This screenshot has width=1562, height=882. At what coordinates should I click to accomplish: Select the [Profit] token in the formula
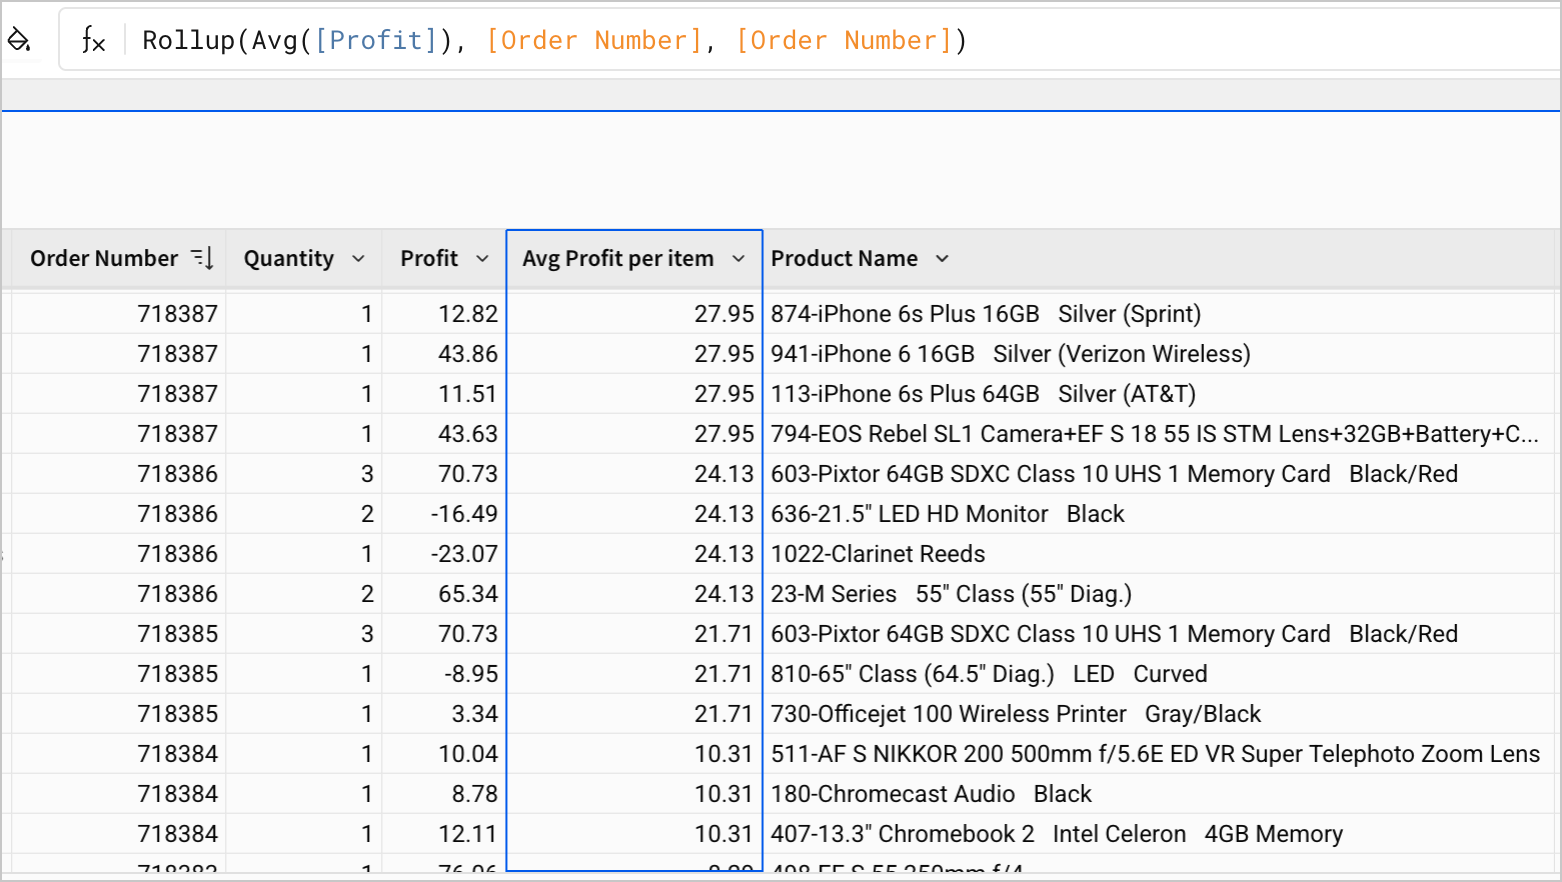(x=376, y=39)
